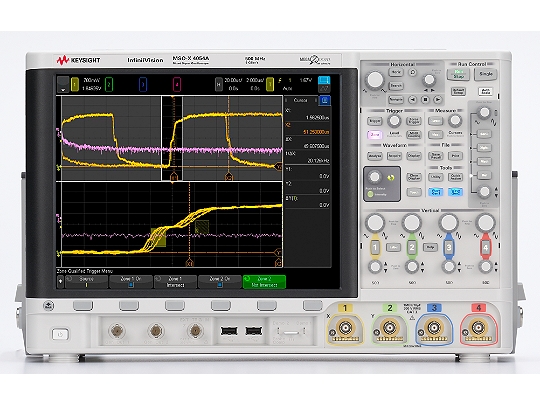Click the large Horizontal scale knob

375,80
